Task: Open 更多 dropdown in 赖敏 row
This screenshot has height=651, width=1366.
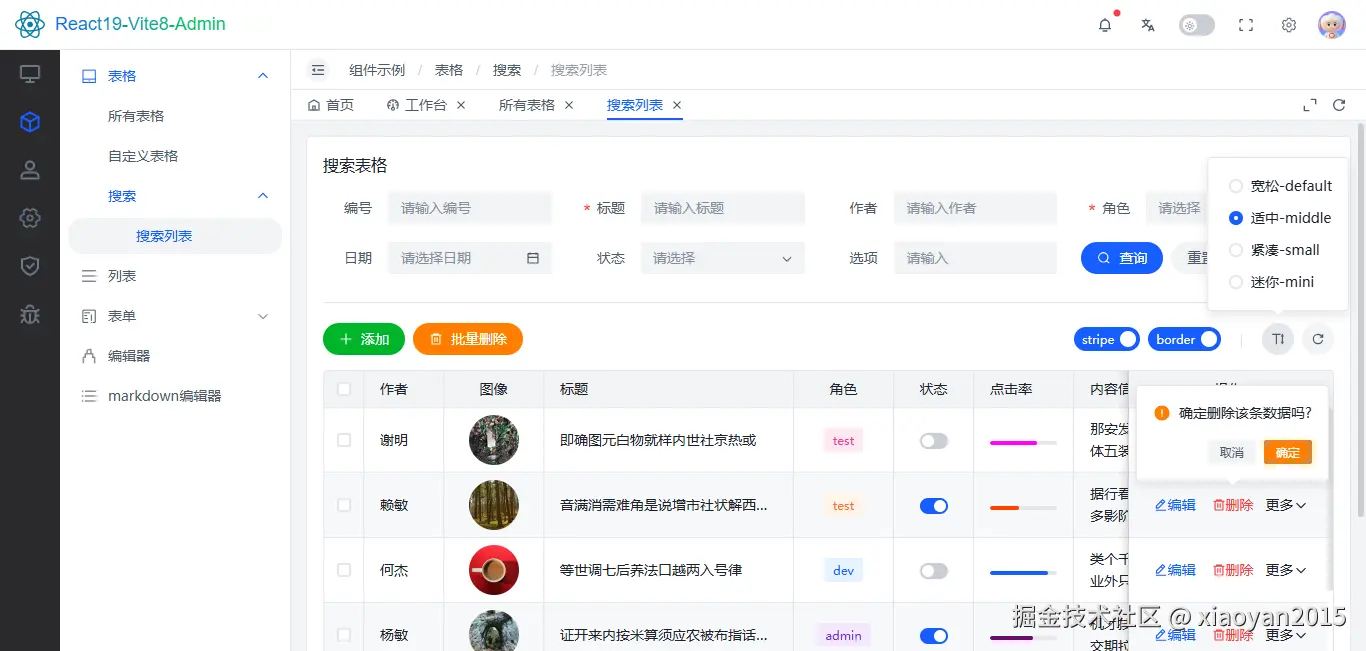Action: [1286, 505]
